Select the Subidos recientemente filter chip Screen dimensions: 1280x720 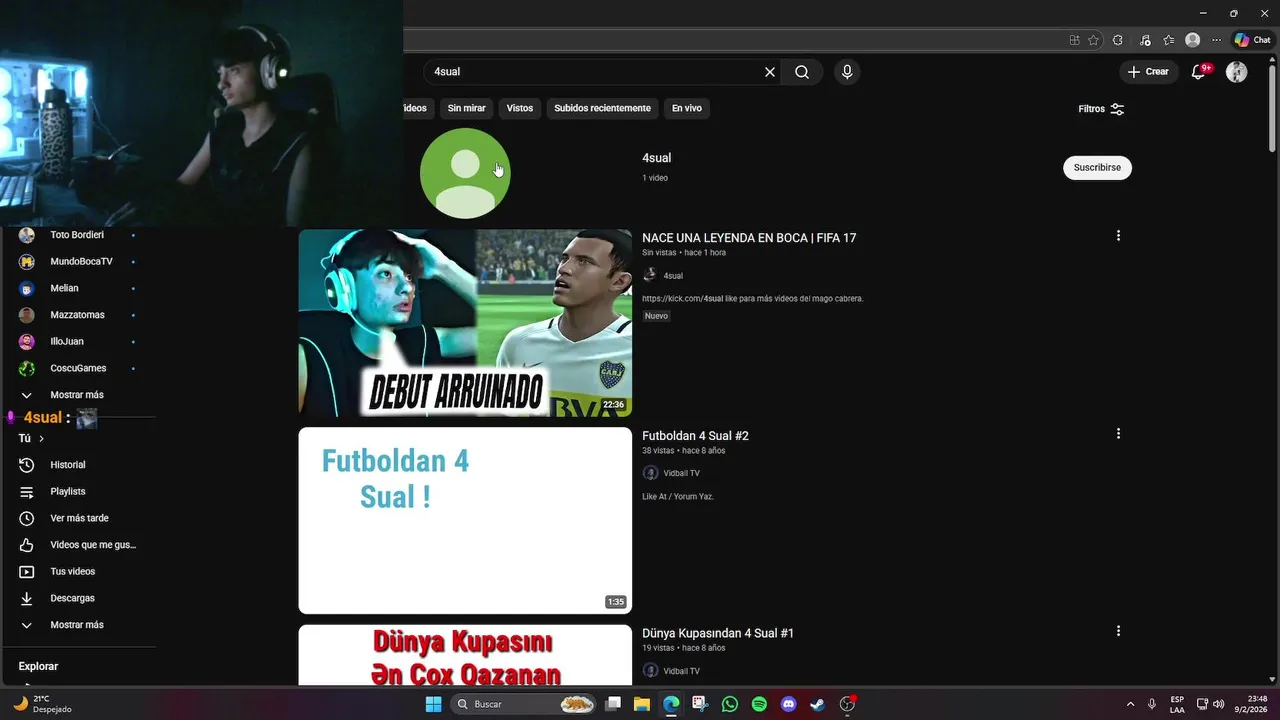[602, 108]
